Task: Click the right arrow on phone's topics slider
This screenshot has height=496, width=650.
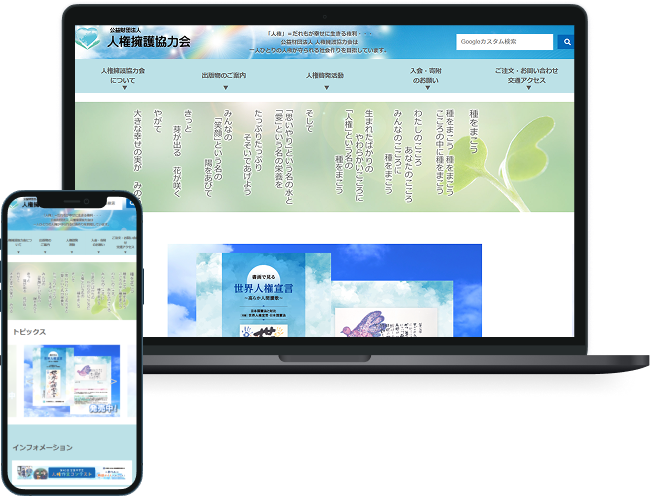Action: pyautogui.click(x=114, y=382)
